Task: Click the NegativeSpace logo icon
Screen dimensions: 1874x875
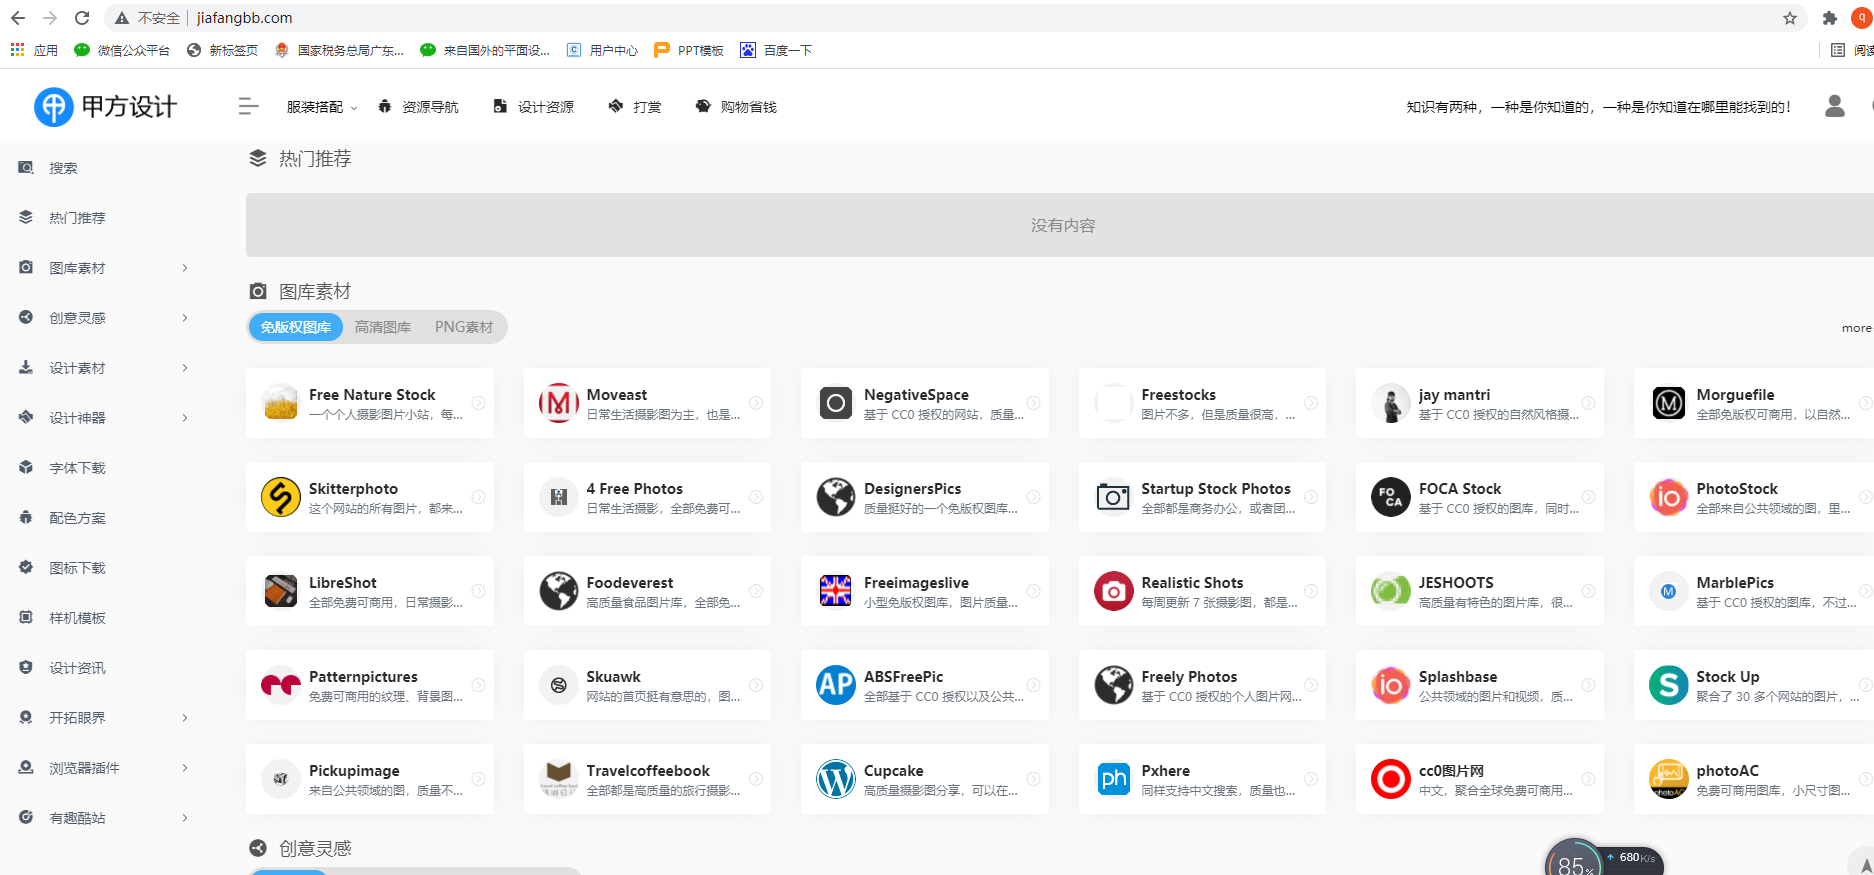Action: tap(836, 403)
